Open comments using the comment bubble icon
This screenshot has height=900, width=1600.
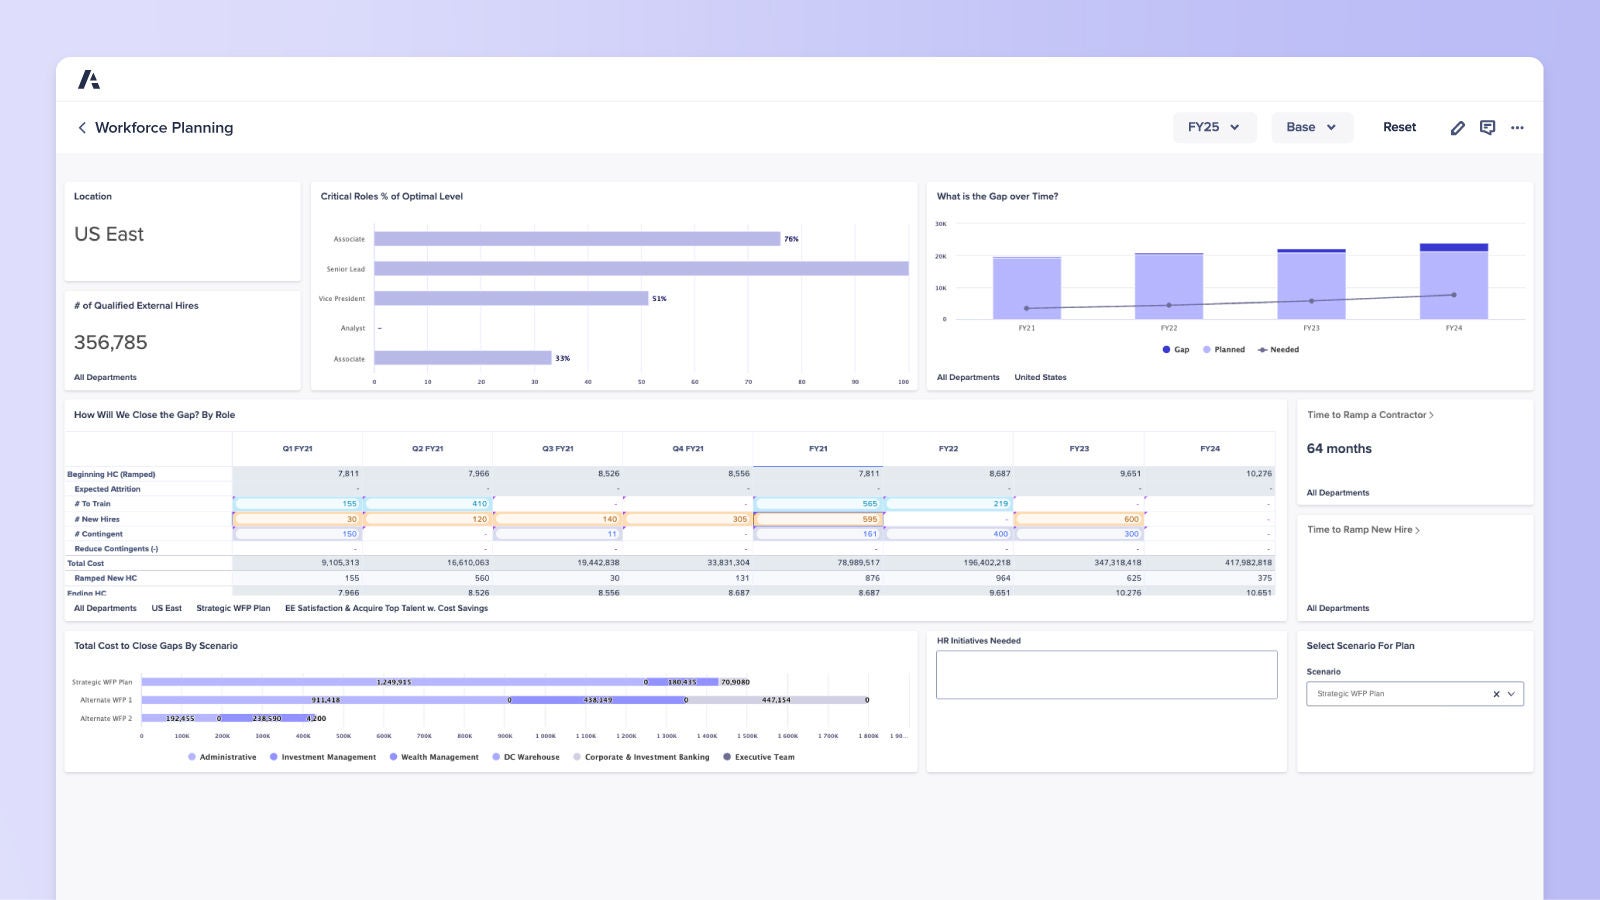[1487, 127]
